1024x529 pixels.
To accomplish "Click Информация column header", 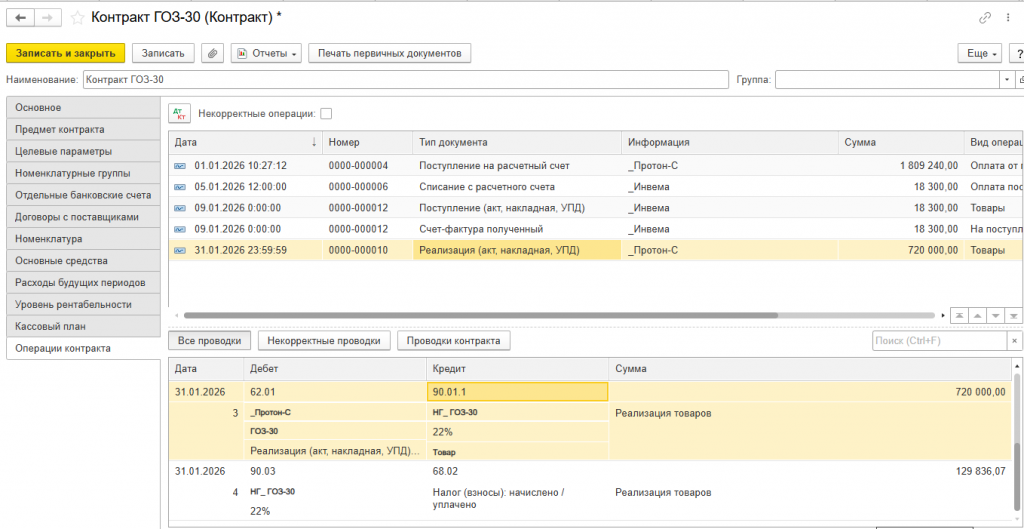I will (x=729, y=142).
